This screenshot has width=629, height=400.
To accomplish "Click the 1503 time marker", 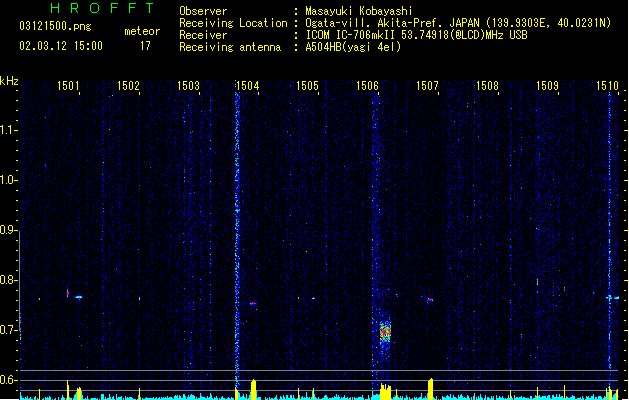I will tap(188, 85).
